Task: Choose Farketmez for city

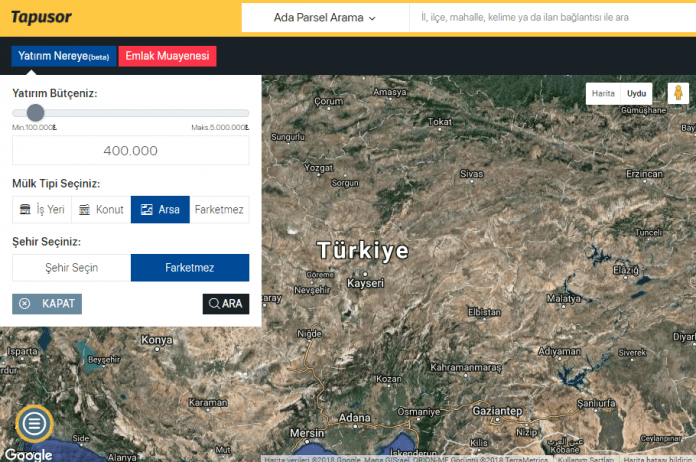Action: click(x=190, y=268)
